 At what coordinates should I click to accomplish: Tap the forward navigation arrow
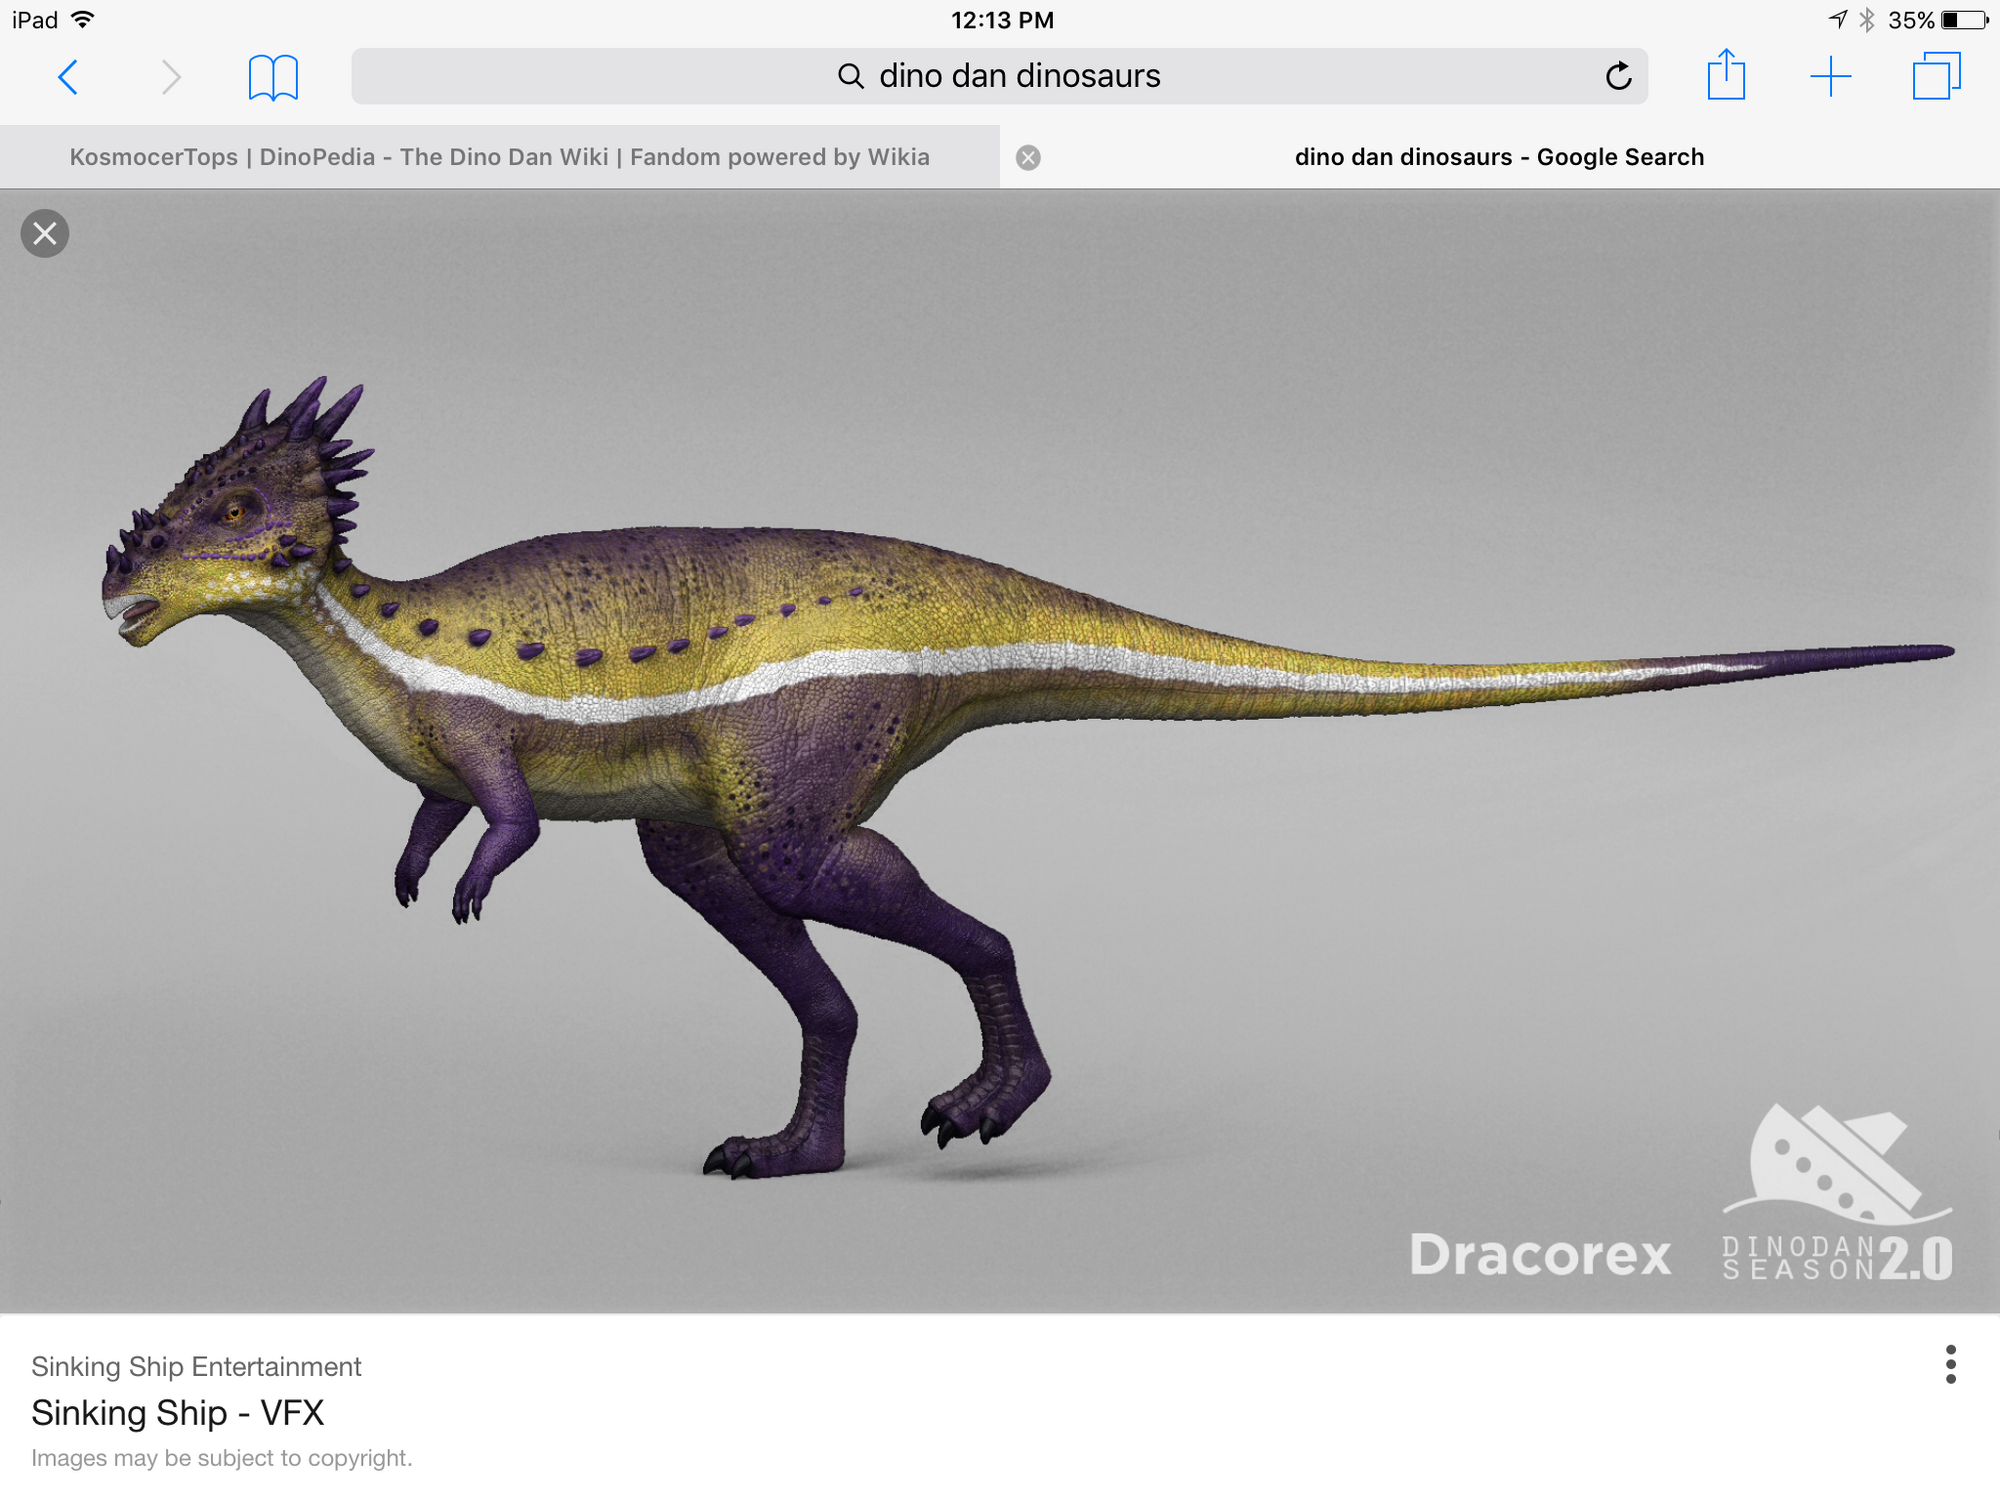pyautogui.click(x=172, y=77)
